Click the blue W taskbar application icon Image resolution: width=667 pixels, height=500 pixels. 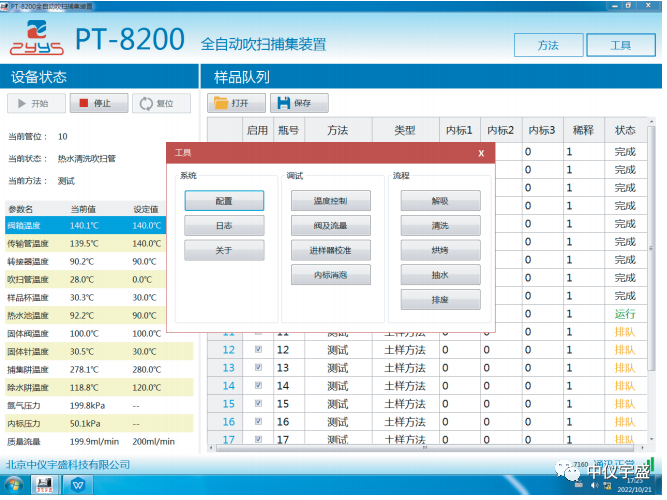click(x=77, y=485)
